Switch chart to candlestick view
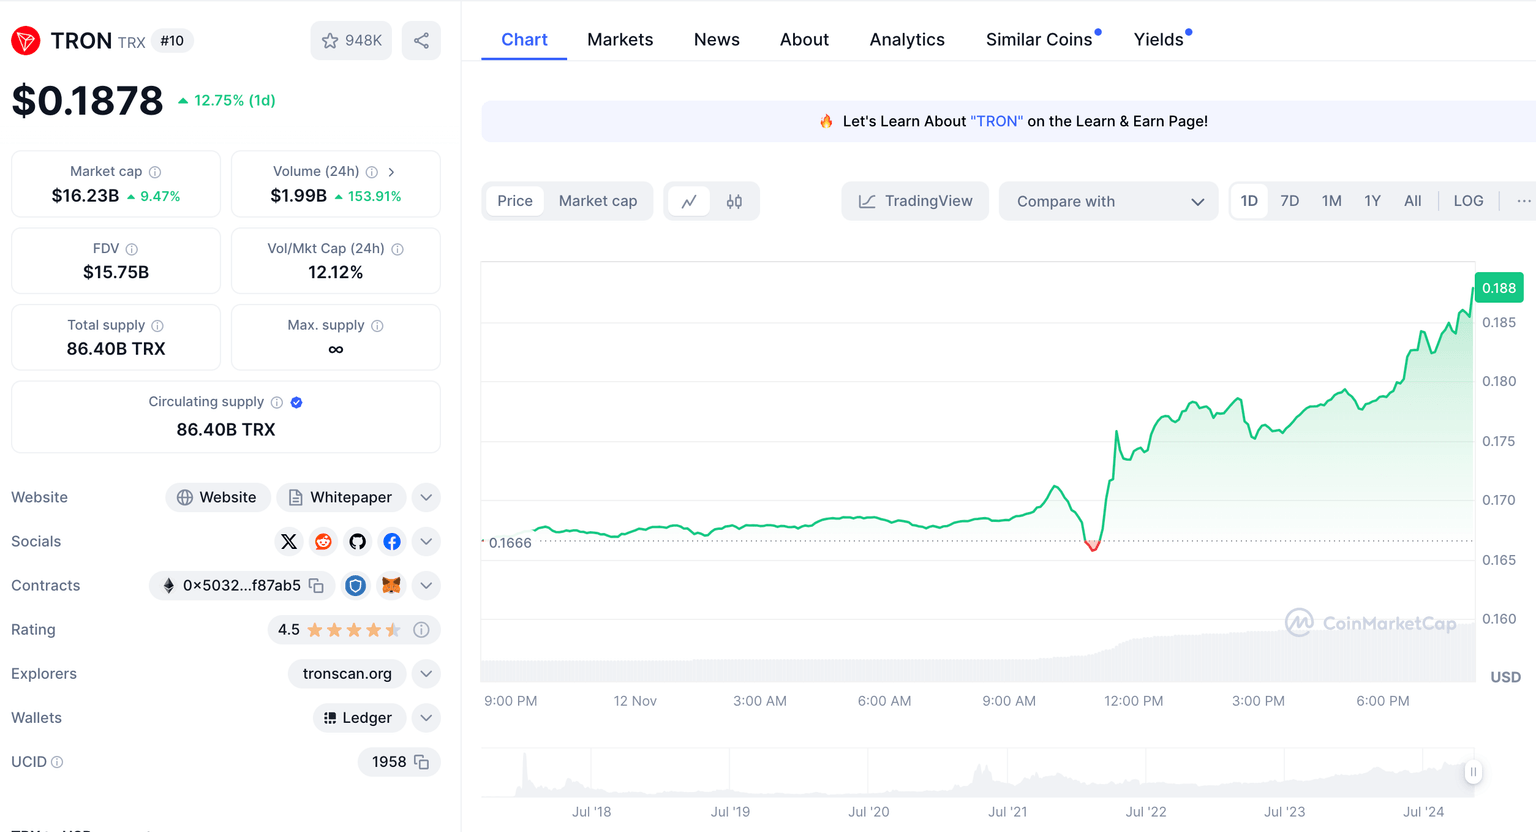The height and width of the screenshot is (832, 1536). point(734,201)
